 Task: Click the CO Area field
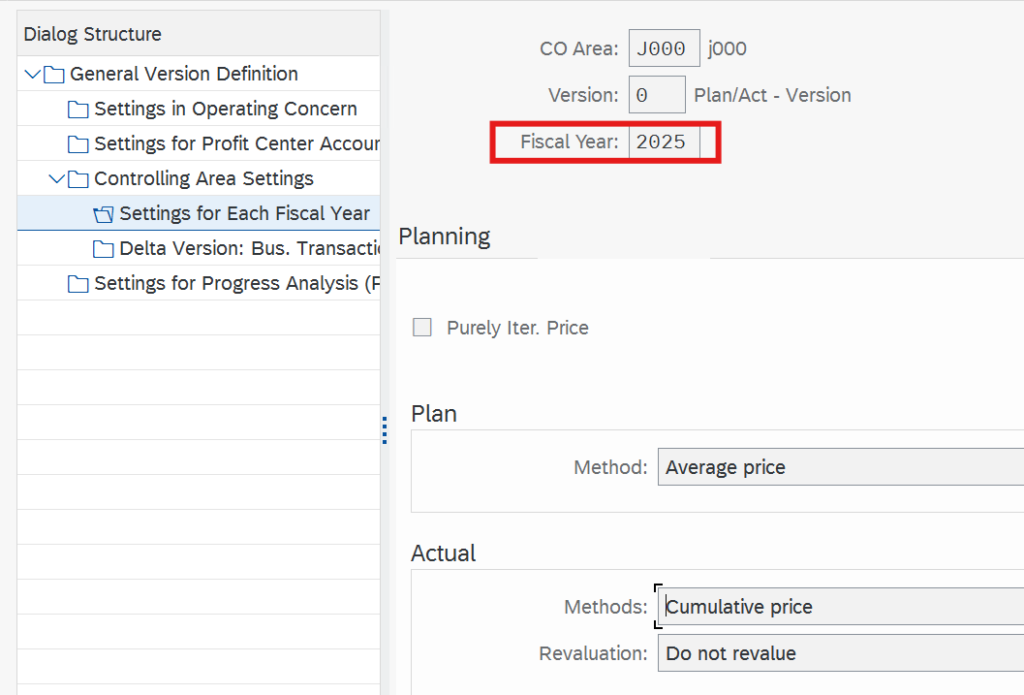tap(663, 48)
